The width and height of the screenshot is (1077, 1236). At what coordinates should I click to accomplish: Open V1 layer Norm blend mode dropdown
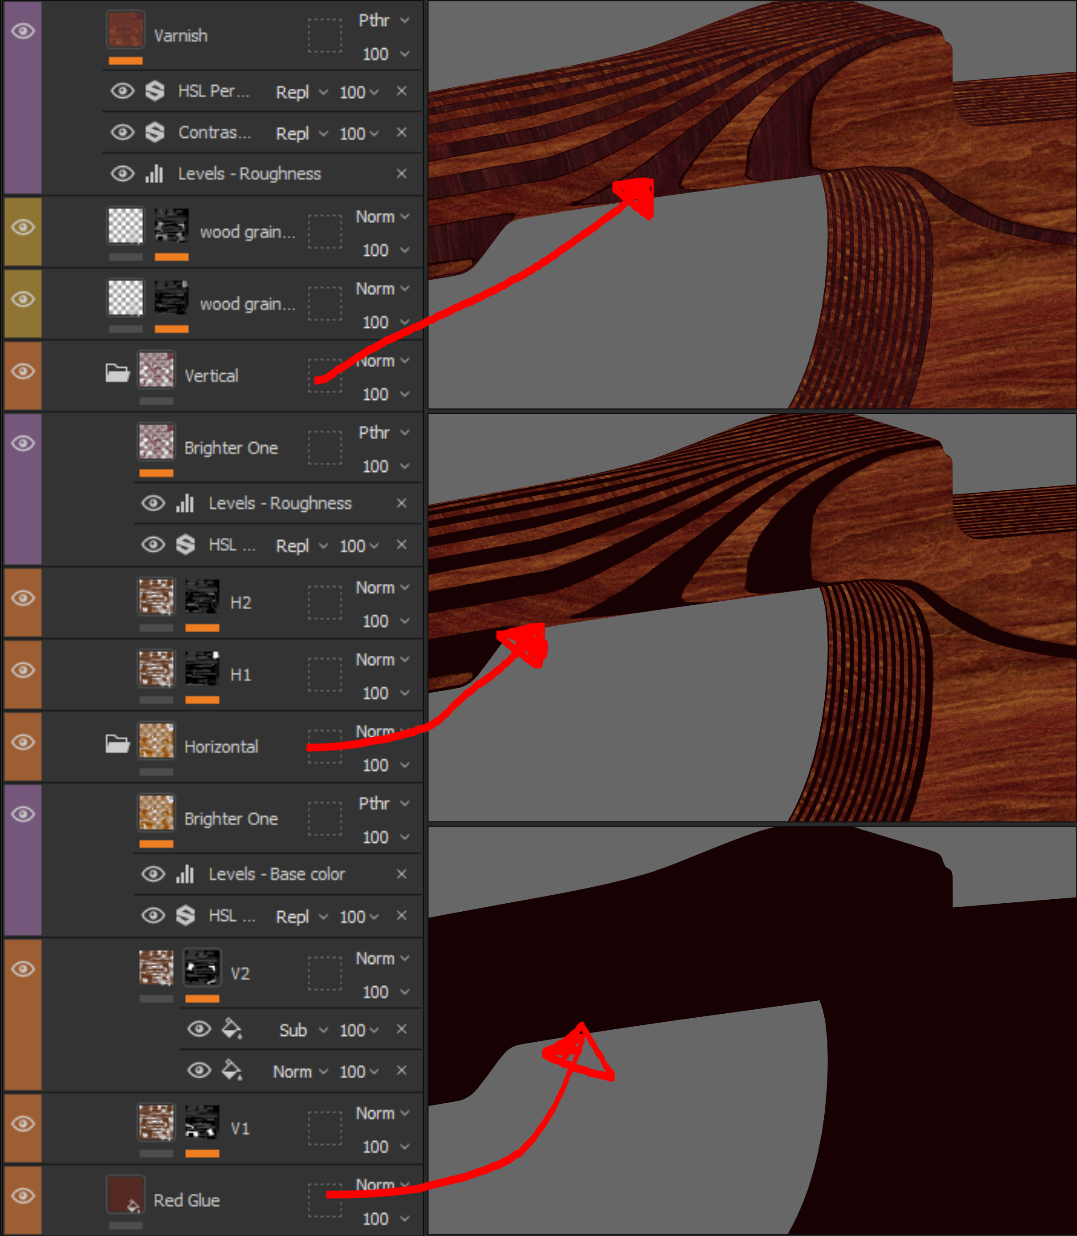click(383, 1113)
